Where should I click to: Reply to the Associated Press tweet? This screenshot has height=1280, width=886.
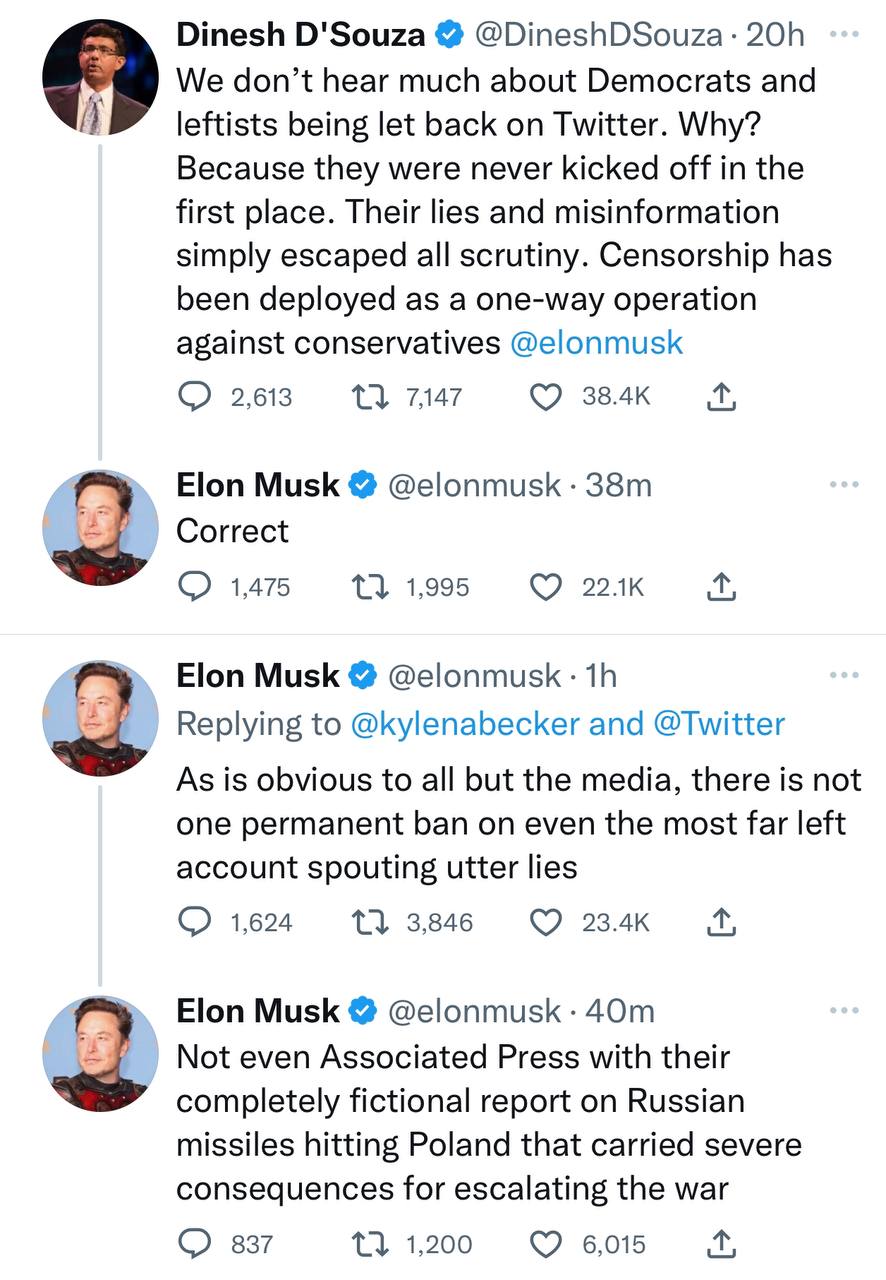pos(191,1244)
